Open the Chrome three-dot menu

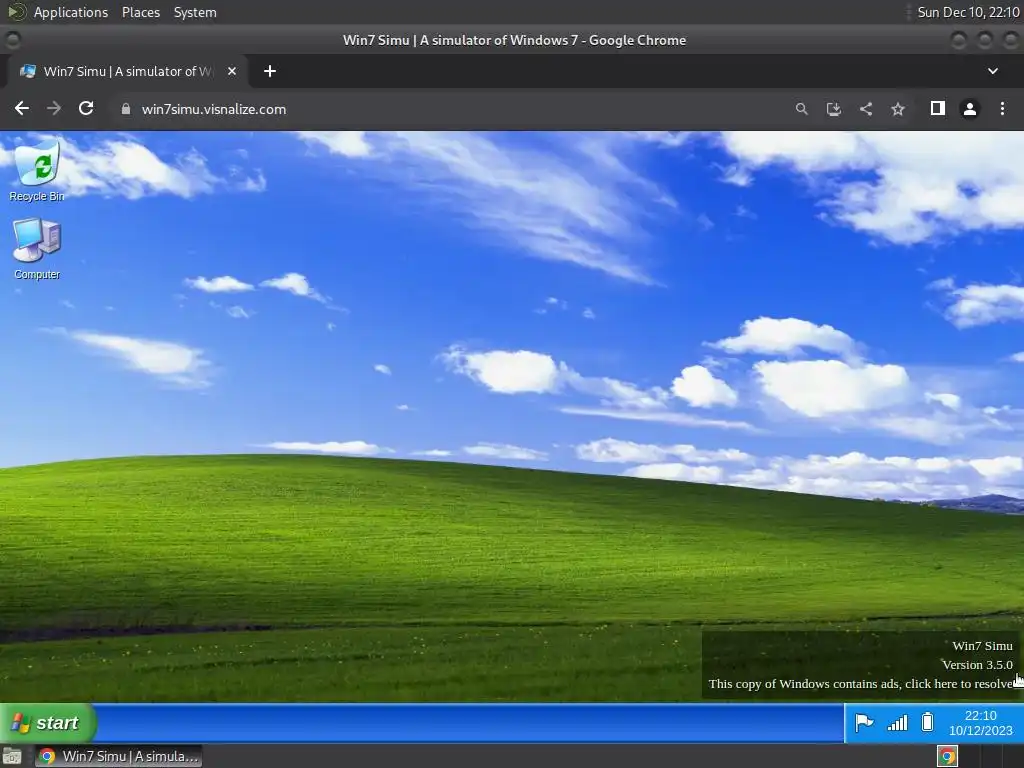click(x=1002, y=108)
